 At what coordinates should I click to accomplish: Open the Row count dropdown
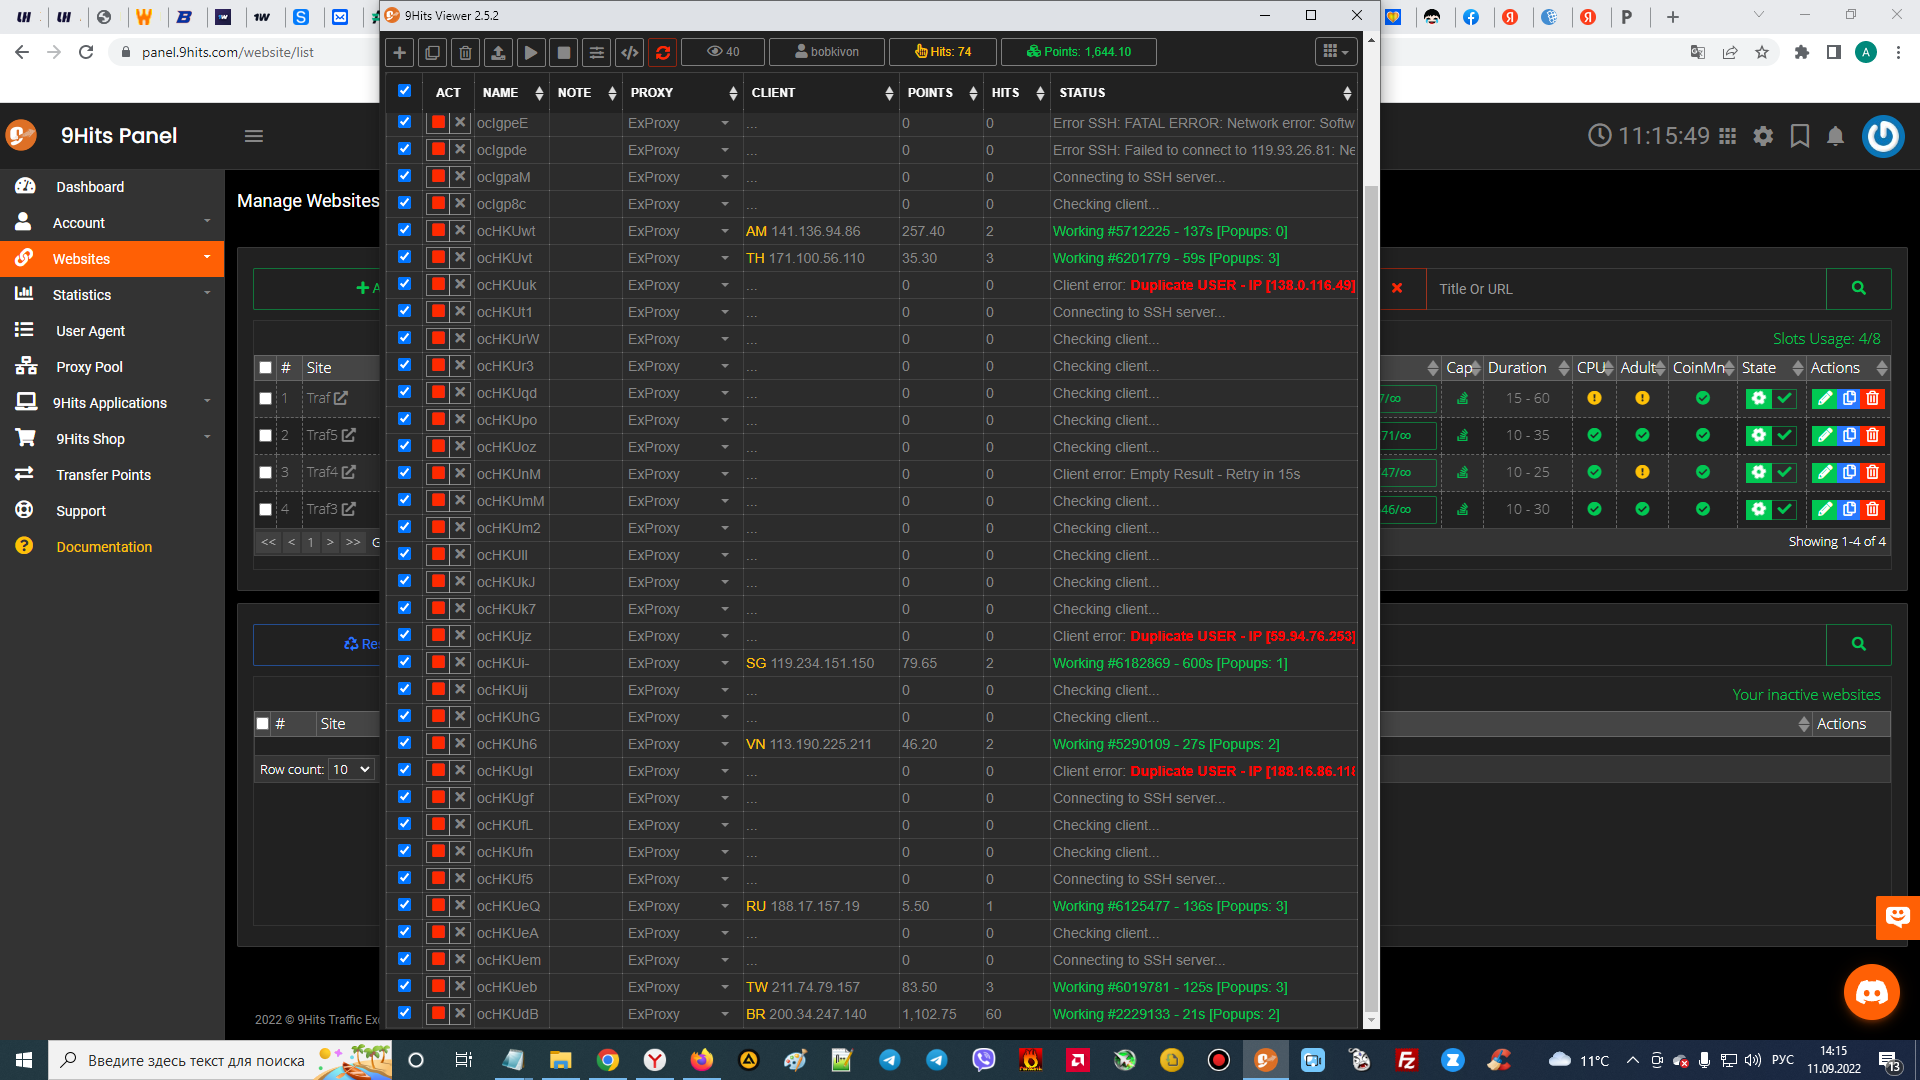coord(351,769)
